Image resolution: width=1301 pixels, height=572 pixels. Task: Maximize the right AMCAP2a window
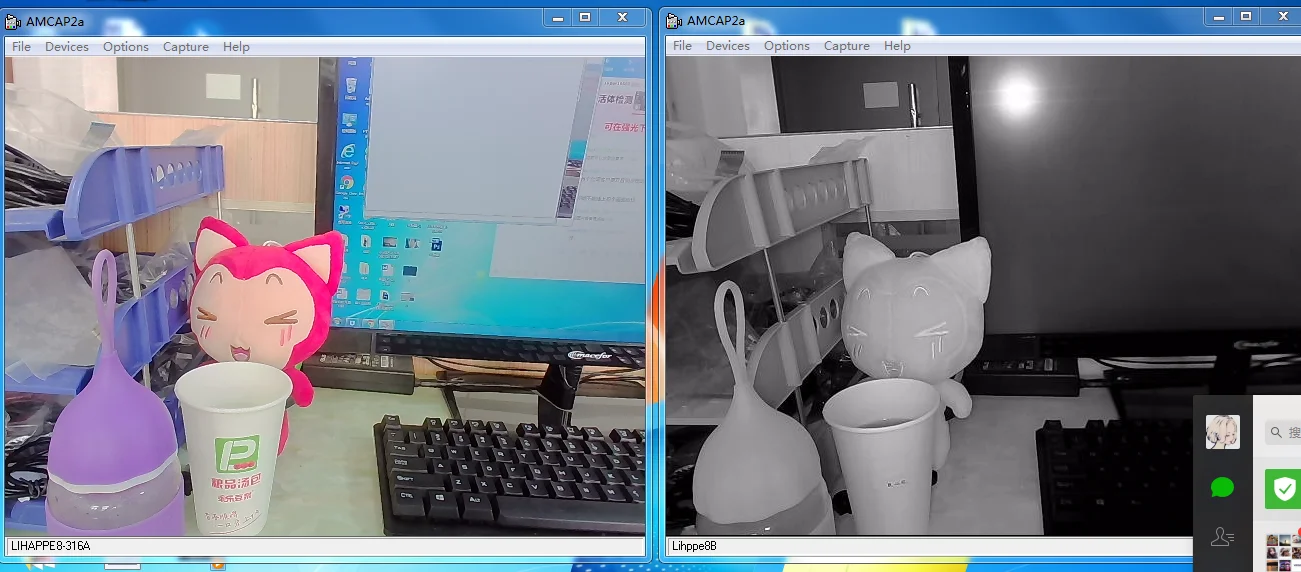1246,17
